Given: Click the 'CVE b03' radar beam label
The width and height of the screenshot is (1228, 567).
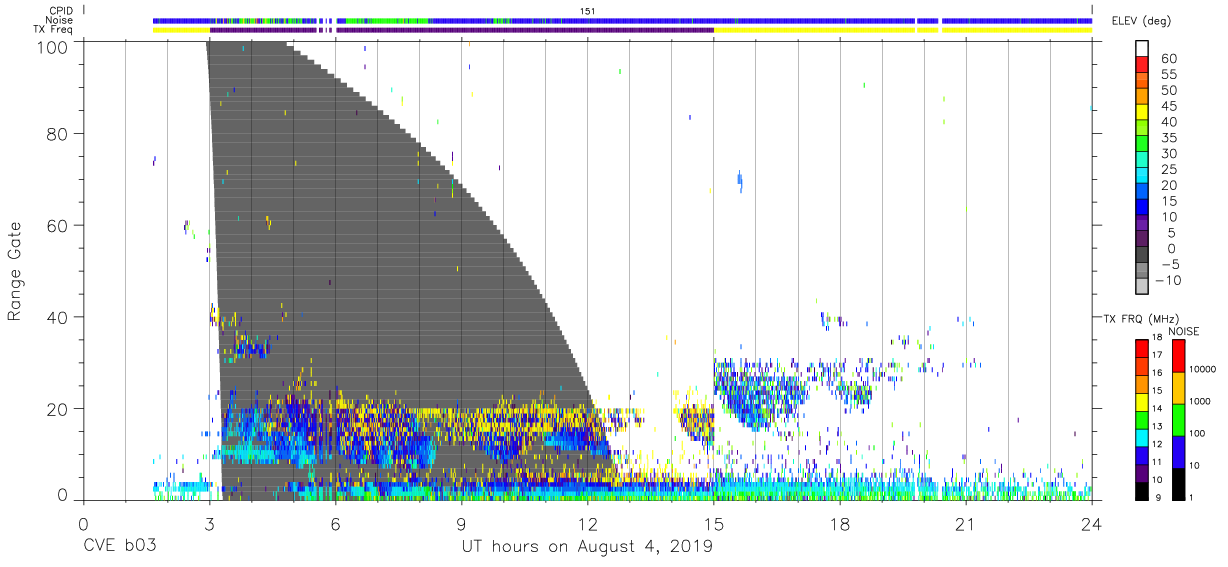Looking at the screenshot, I should point(122,546).
